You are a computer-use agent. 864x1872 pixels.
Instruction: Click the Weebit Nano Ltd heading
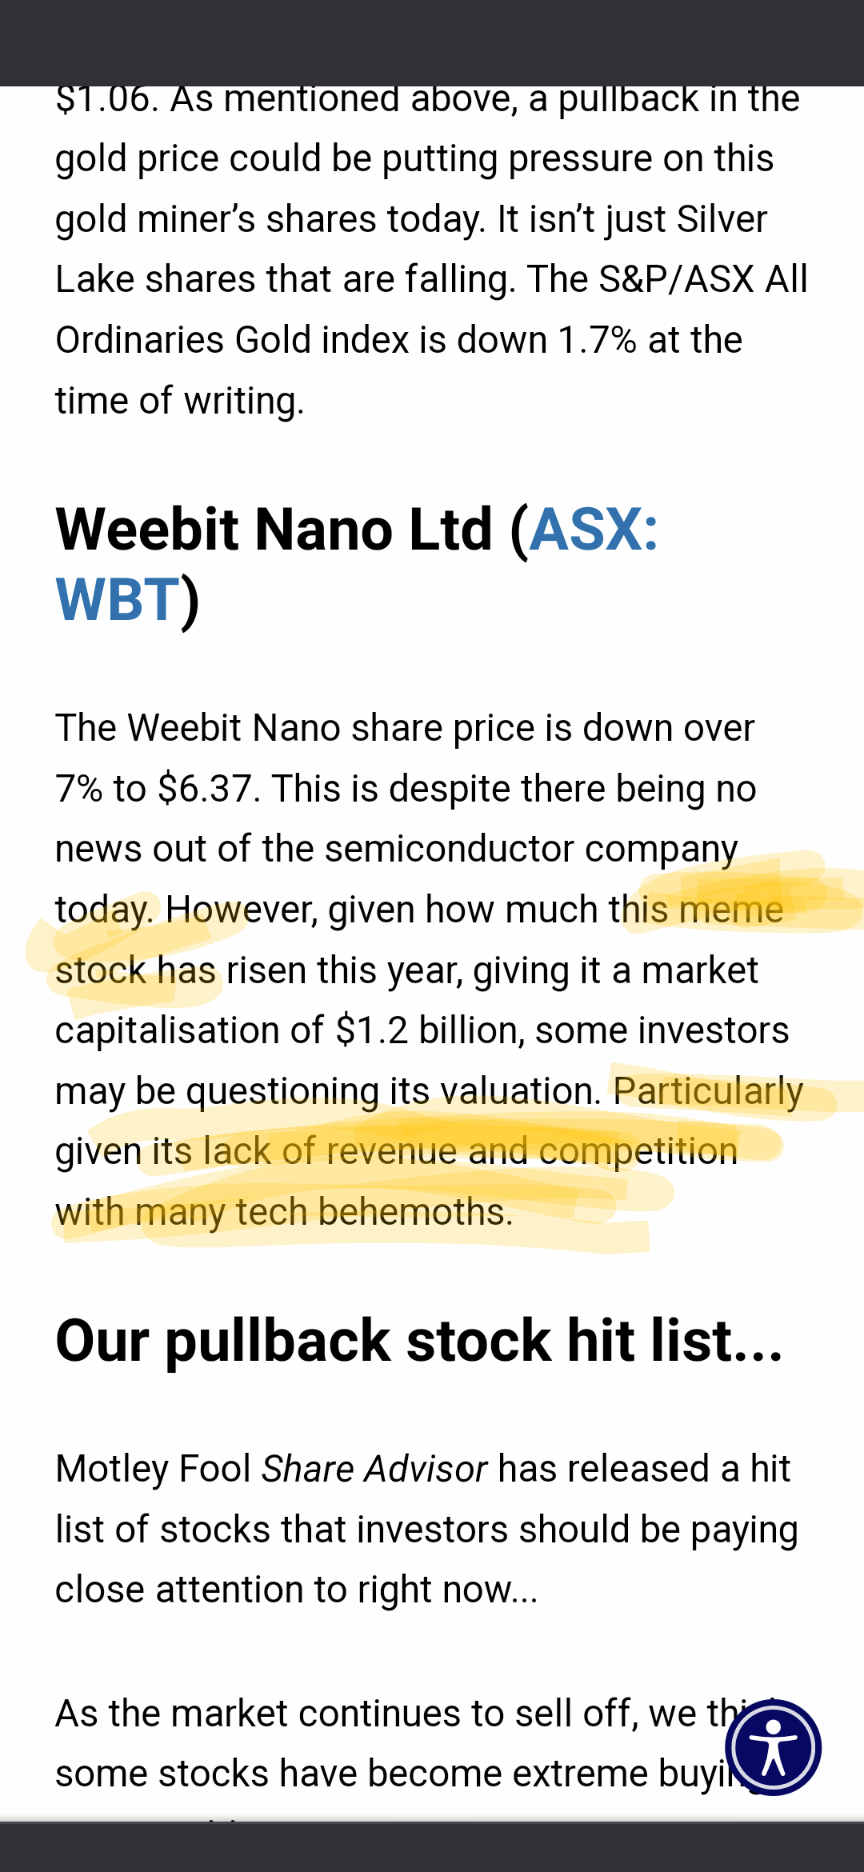tap(274, 530)
